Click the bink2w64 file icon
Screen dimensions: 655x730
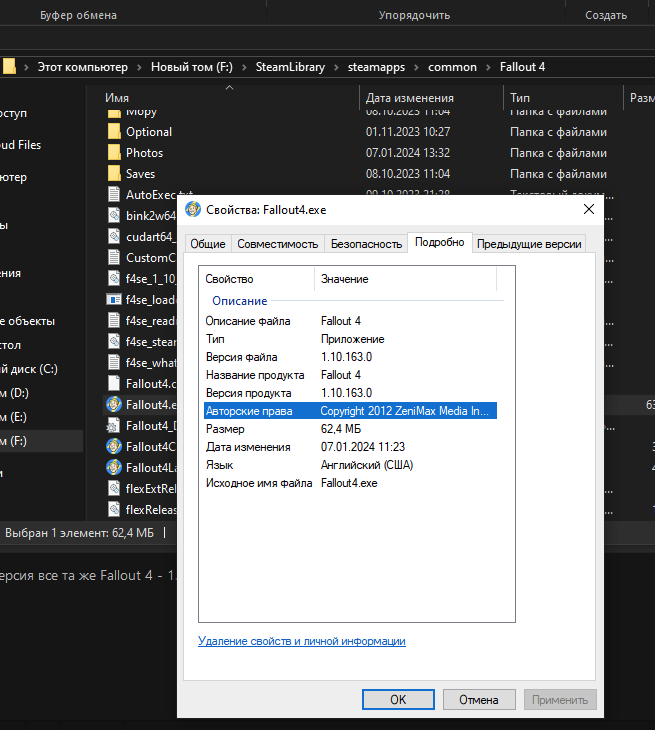pyautogui.click(x=114, y=215)
